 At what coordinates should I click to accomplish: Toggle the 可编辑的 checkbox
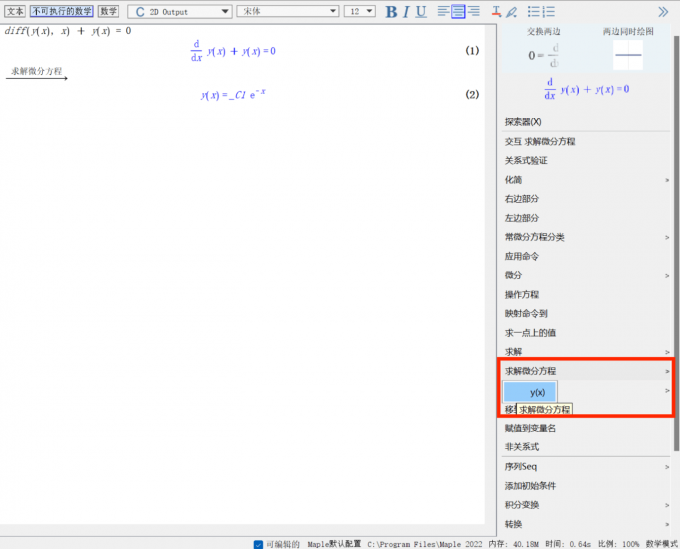coord(258,544)
